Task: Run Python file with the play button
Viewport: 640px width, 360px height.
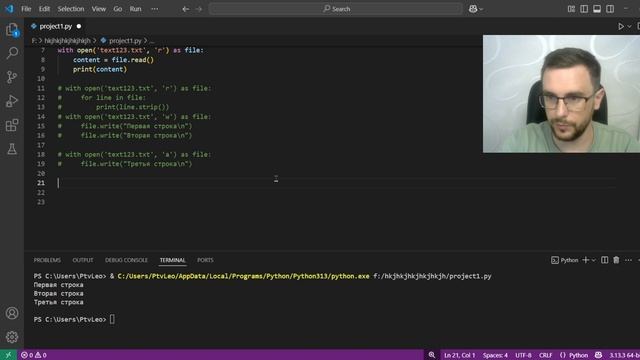Action: 621,27
